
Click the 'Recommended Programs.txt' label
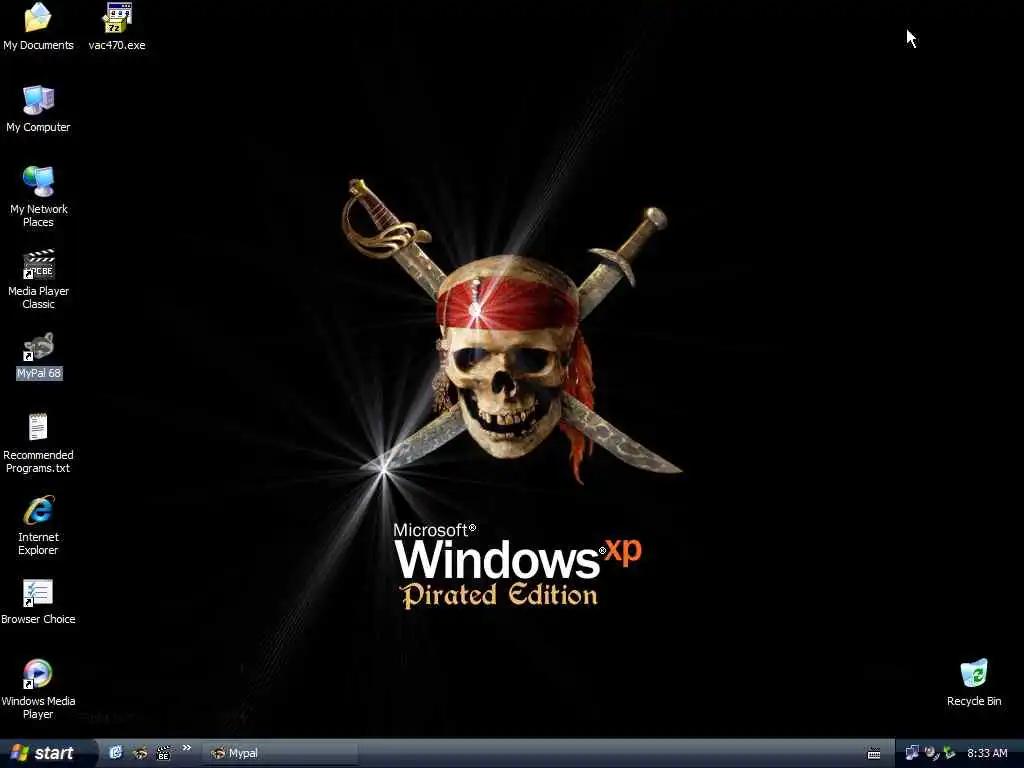(39, 461)
